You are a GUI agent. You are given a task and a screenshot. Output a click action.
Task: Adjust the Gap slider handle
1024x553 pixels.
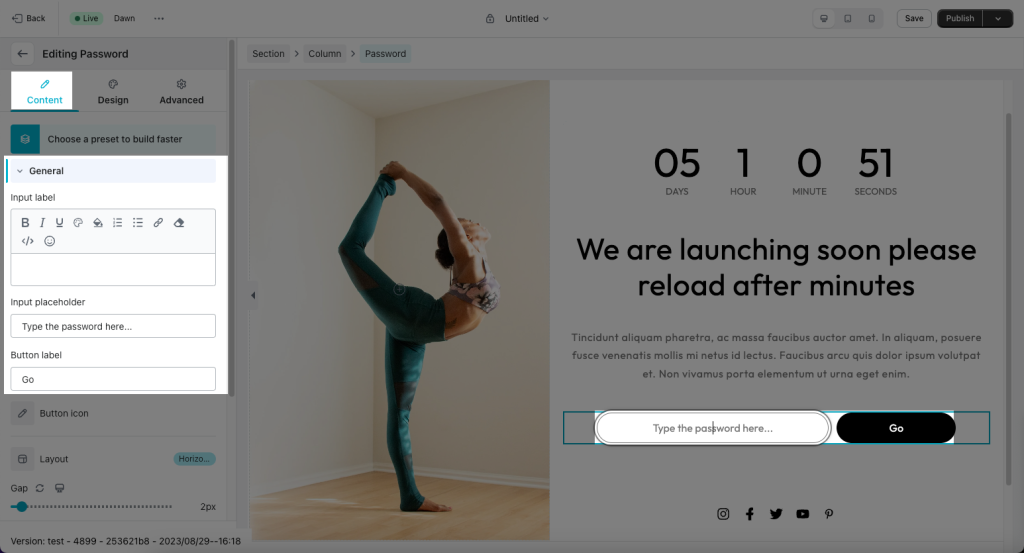point(22,507)
